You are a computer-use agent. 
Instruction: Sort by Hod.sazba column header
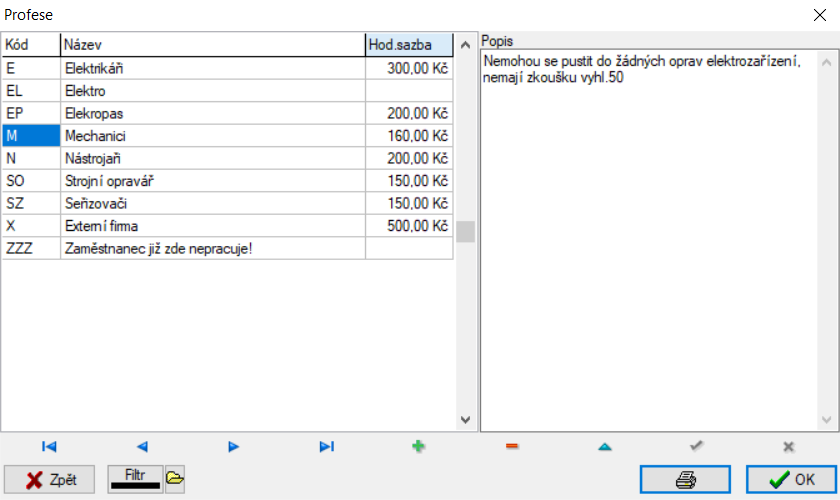pos(409,44)
